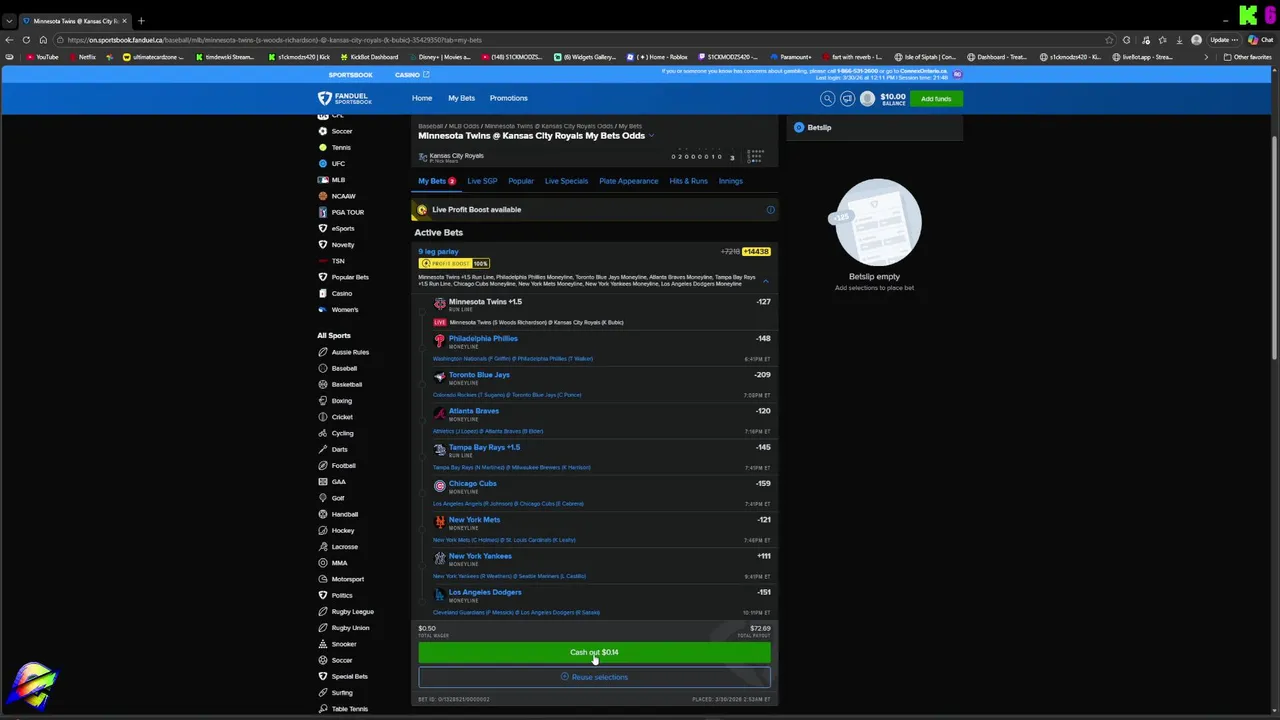The image size is (1280, 720).
Task: Switch to the Plate Appearance tab
Action: pyautogui.click(x=629, y=181)
